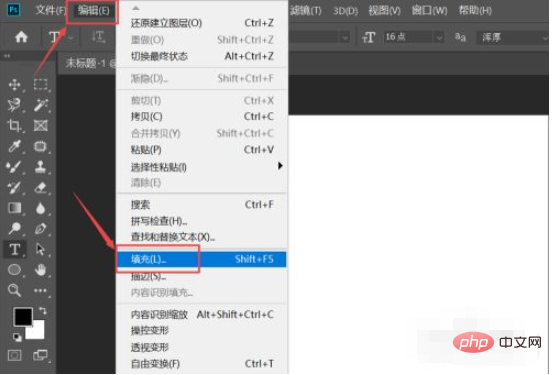Reset default foreground and background colors

[17, 337]
